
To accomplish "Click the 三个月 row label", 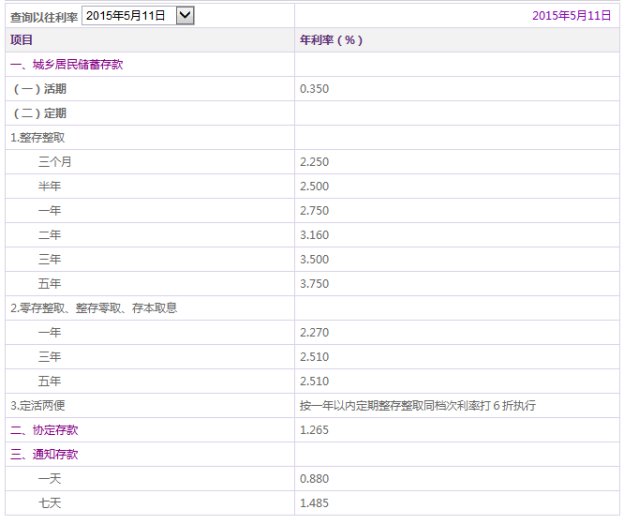I will (x=55, y=162).
